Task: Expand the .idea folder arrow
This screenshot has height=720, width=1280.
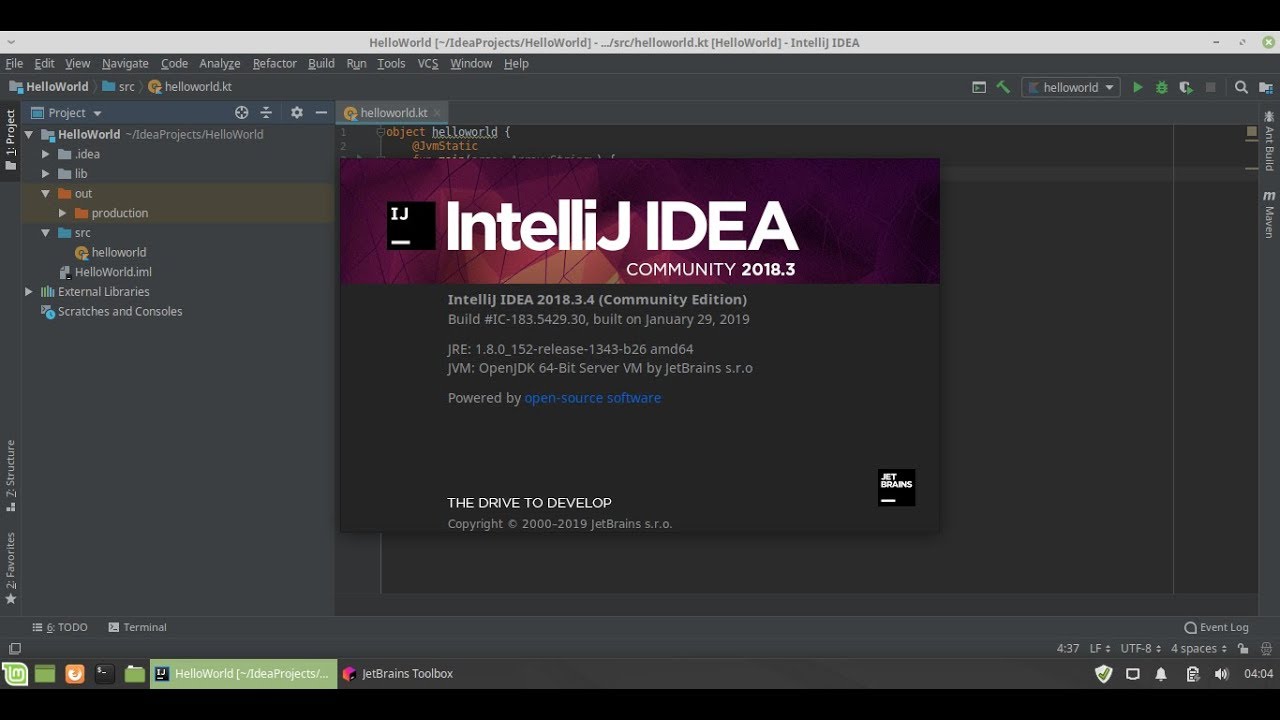Action: pos(45,154)
